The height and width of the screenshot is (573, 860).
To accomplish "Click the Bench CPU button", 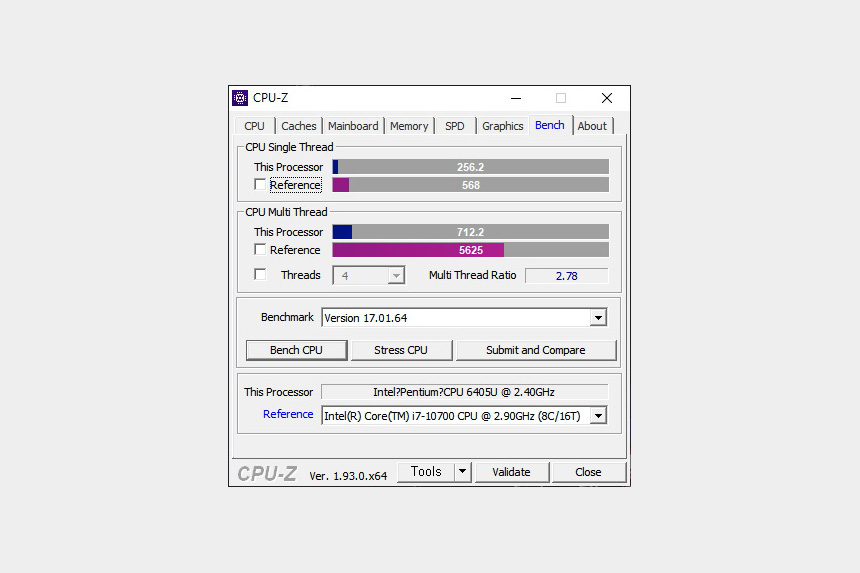I will (296, 350).
